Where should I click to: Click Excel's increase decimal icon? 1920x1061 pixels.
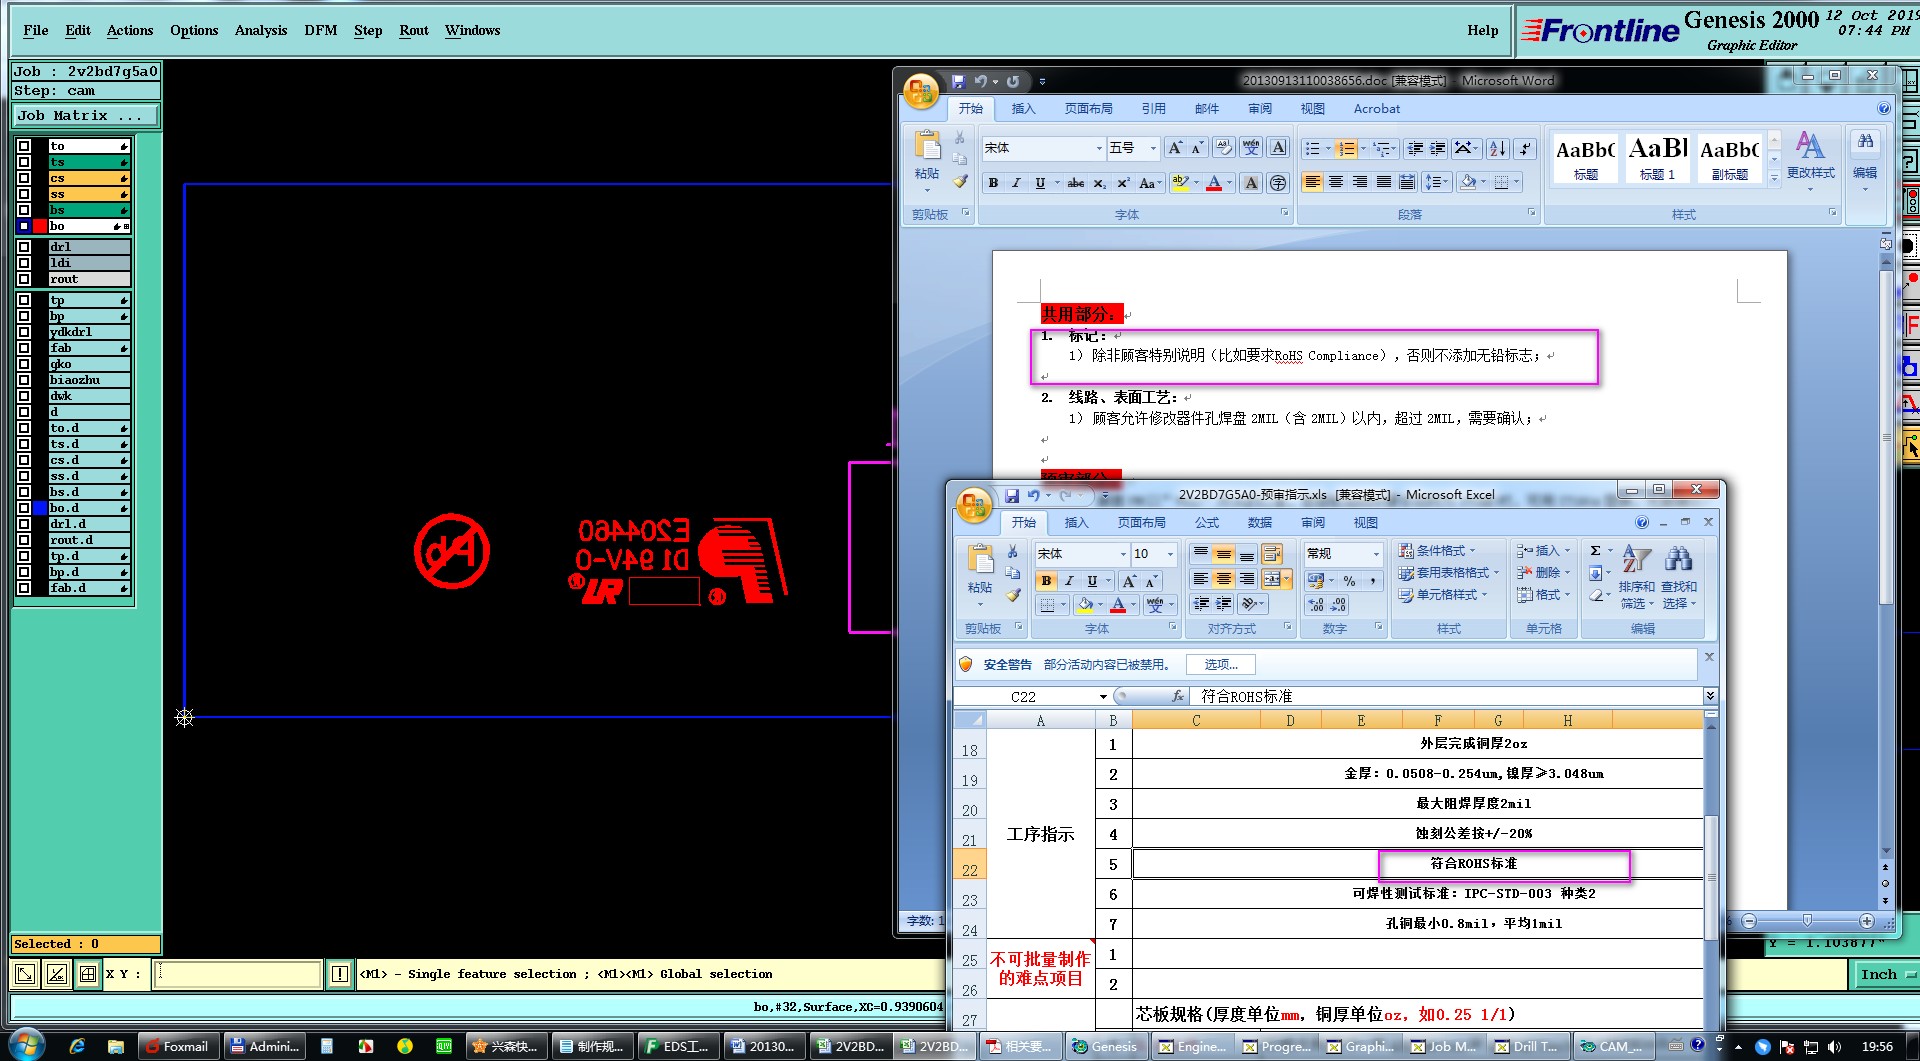[1316, 605]
